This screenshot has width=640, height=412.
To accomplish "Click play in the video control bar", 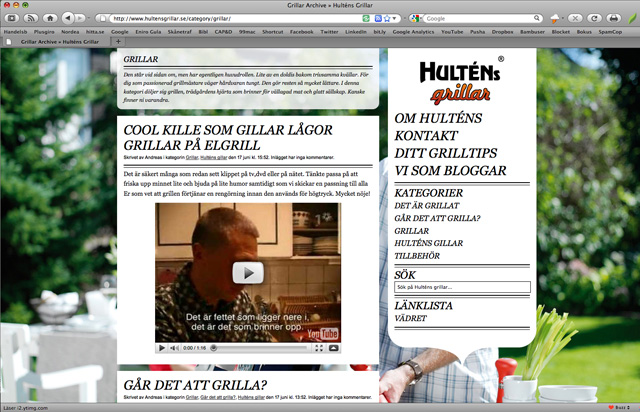I will click(x=162, y=348).
